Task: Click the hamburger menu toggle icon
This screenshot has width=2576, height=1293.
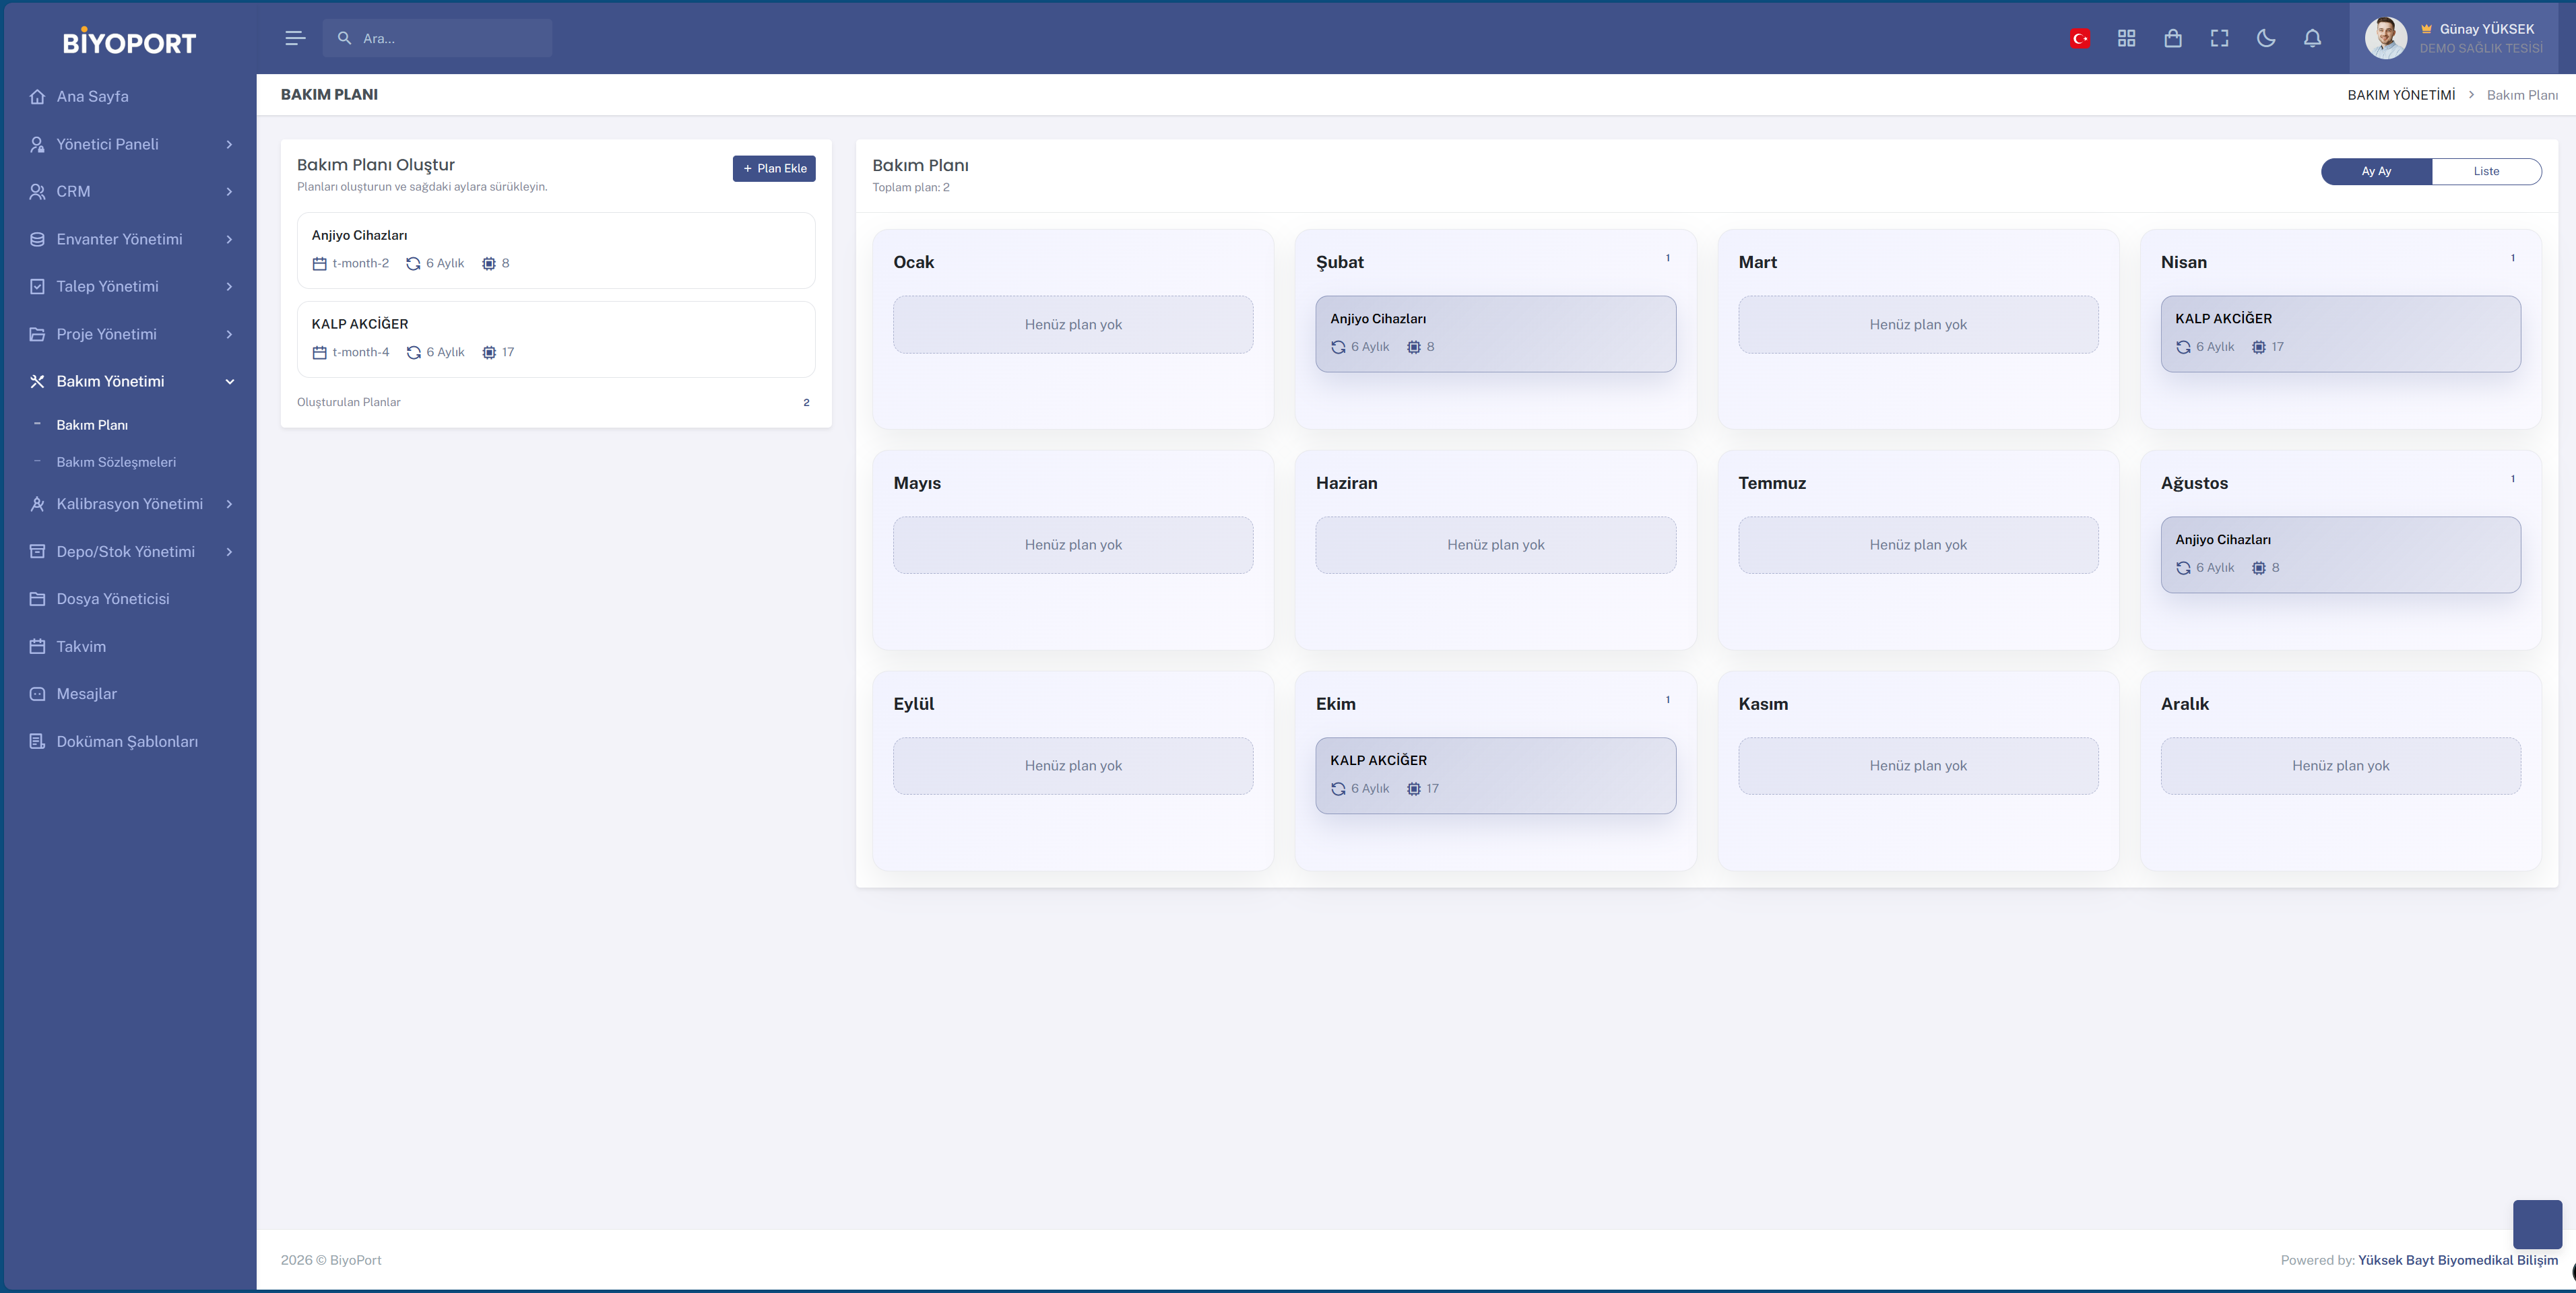Action: [x=294, y=38]
